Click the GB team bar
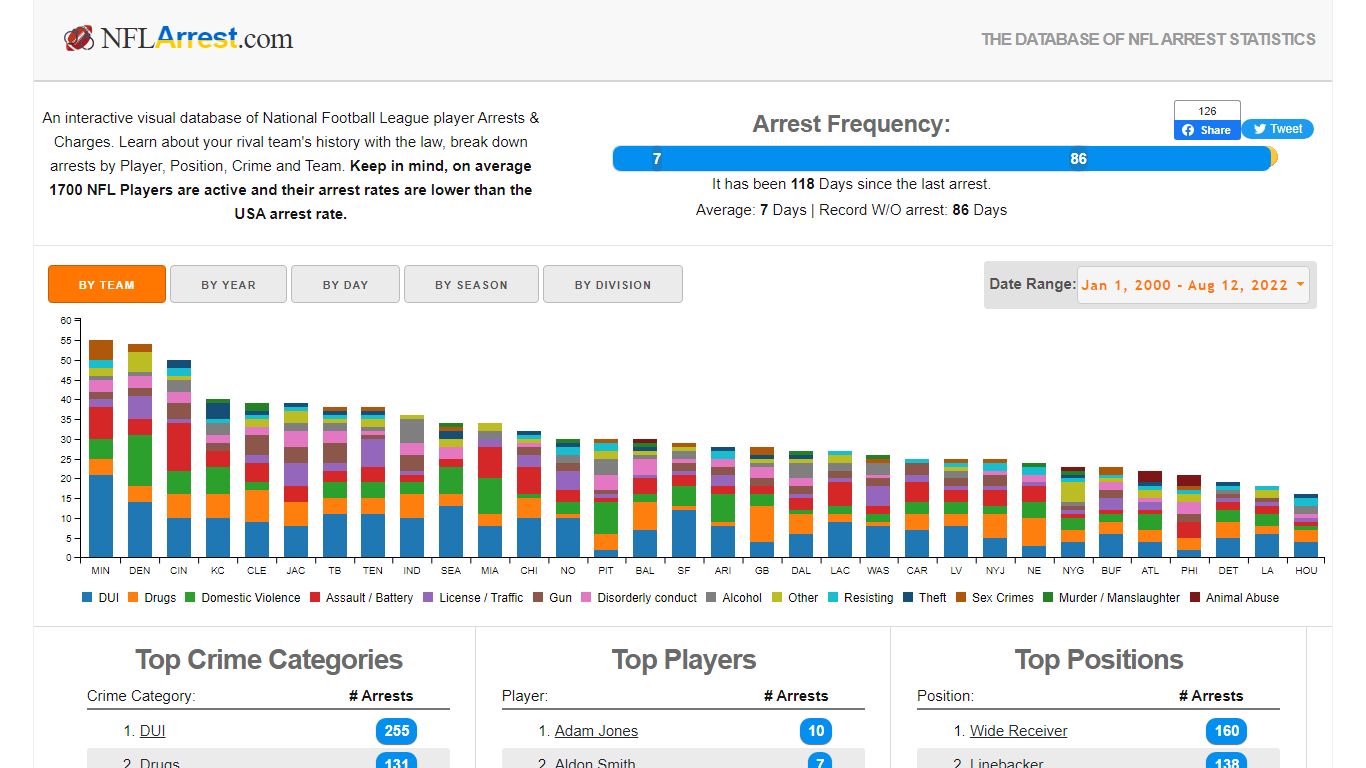Image resolution: width=1366 pixels, height=768 pixels. (x=762, y=502)
